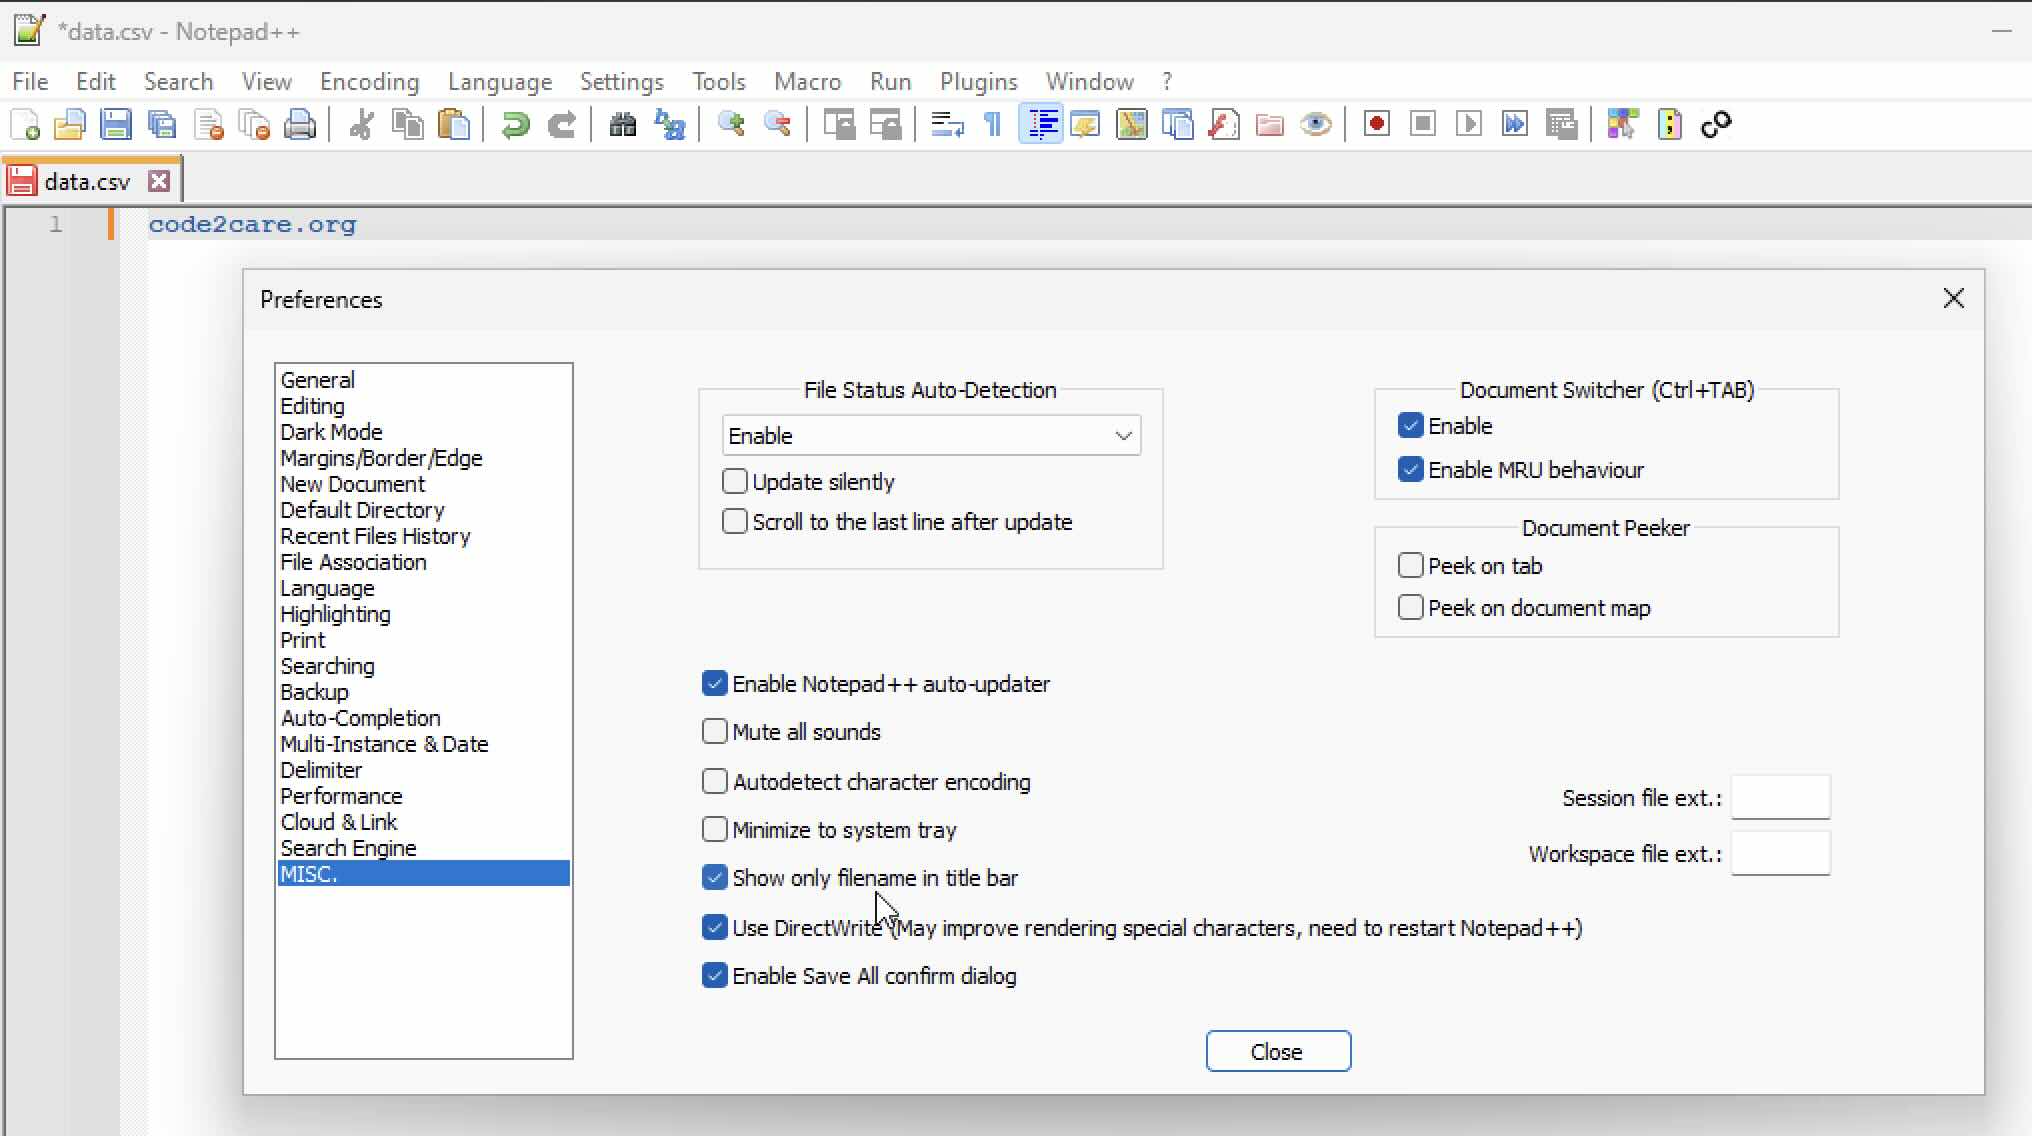
Task: Click the Undo arrow icon
Action: (515, 124)
